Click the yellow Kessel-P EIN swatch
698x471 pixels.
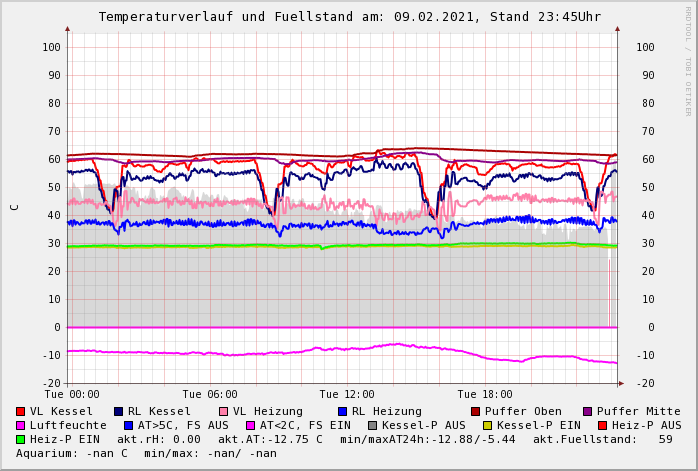tap(487, 425)
